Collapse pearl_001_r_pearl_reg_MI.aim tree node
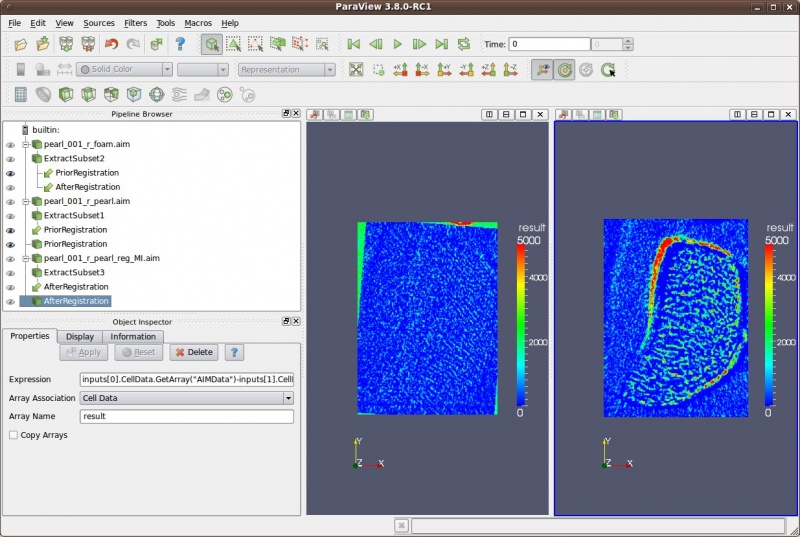Screen dimensions: 800x537 [x=26, y=259]
